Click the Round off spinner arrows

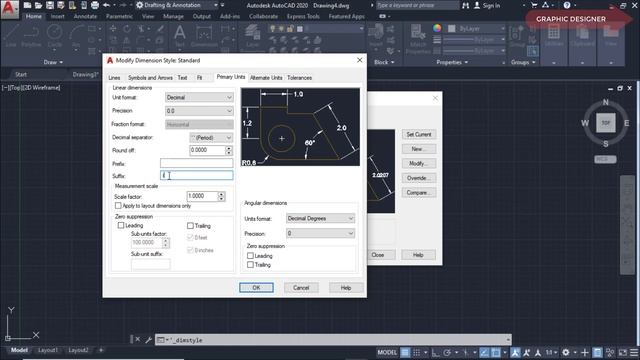[x=229, y=151]
